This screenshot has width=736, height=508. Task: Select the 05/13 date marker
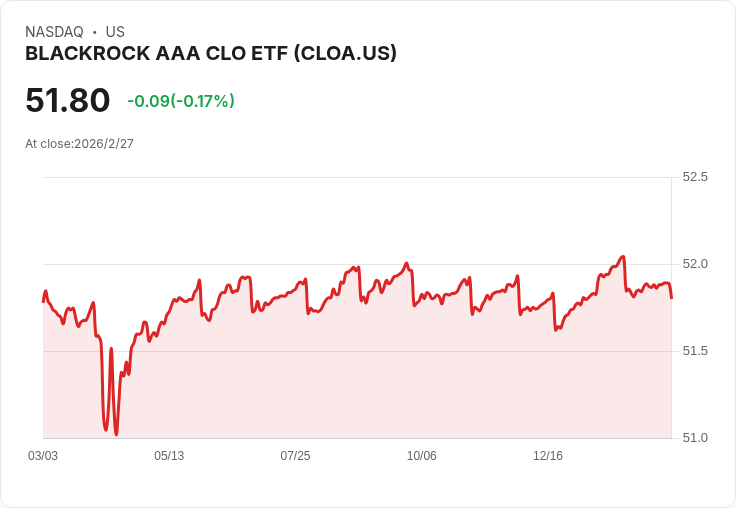coord(169,456)
